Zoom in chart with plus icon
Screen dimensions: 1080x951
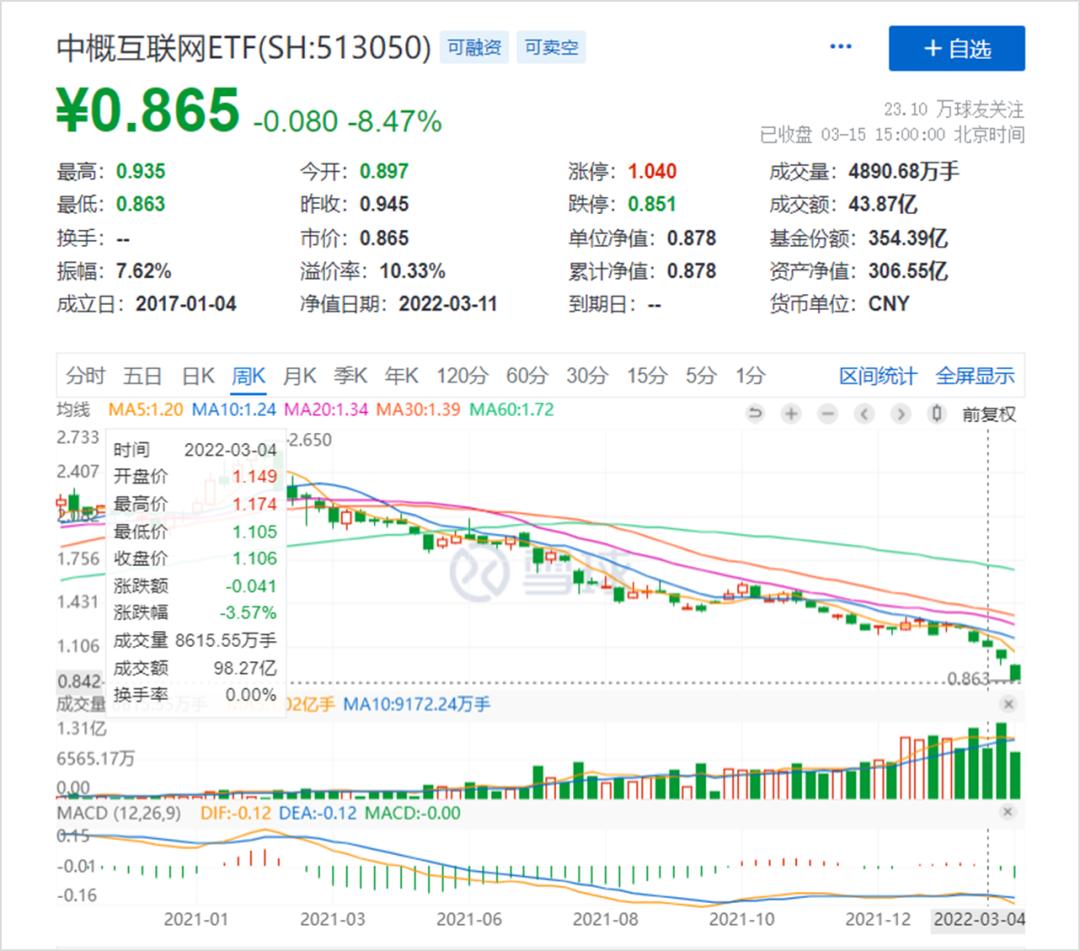[791, 414]
